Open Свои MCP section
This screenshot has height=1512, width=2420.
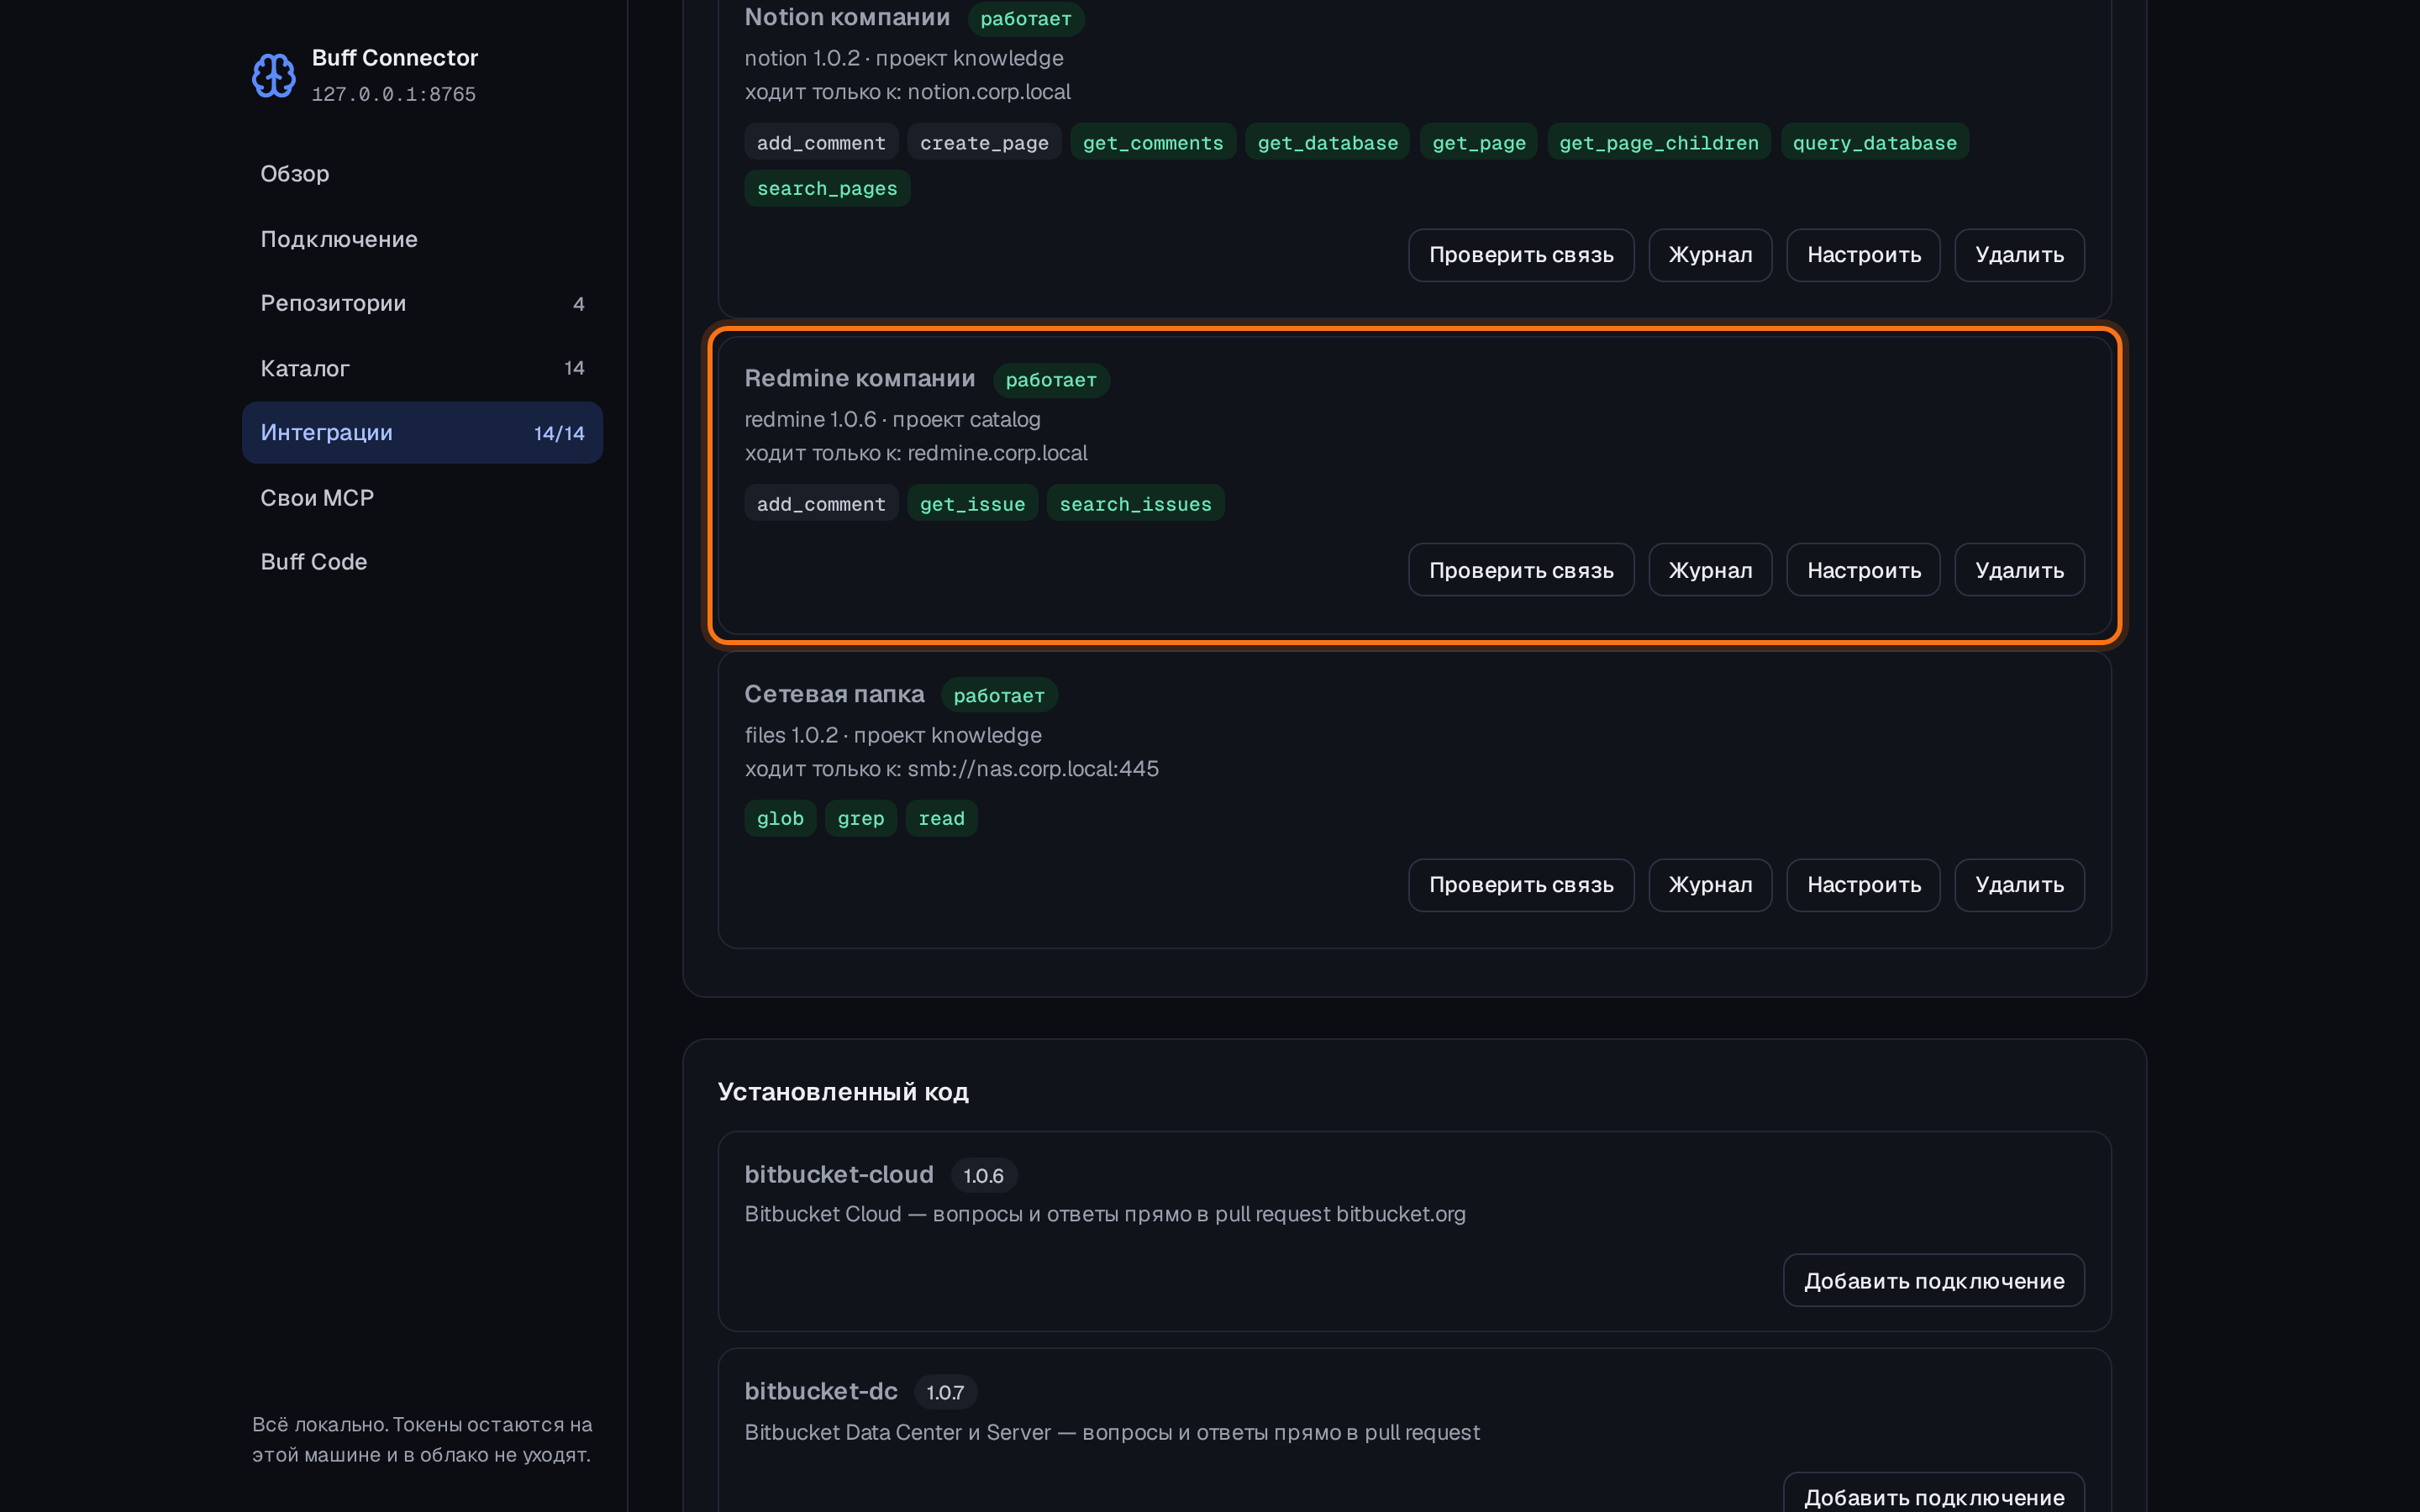[x=422, y=497]
